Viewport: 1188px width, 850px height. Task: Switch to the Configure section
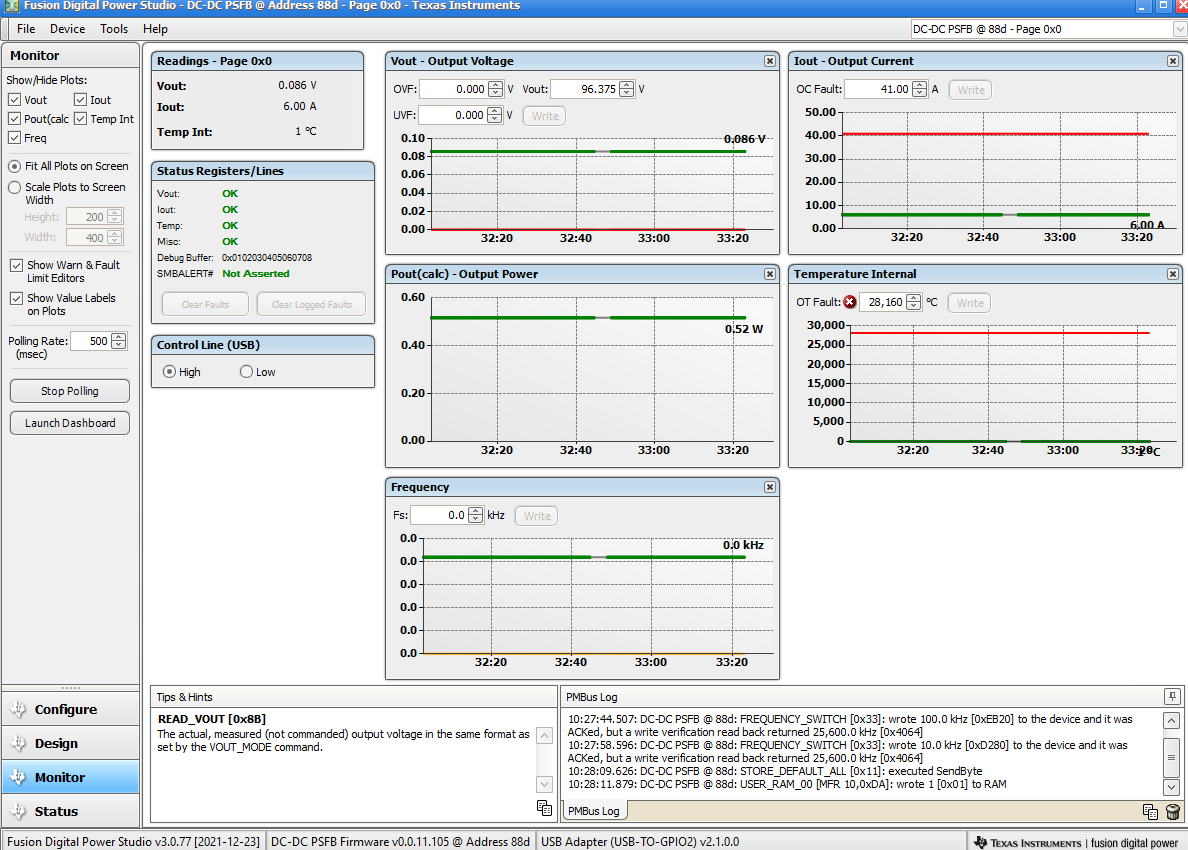pyautogui.click(x=70, y=709)
